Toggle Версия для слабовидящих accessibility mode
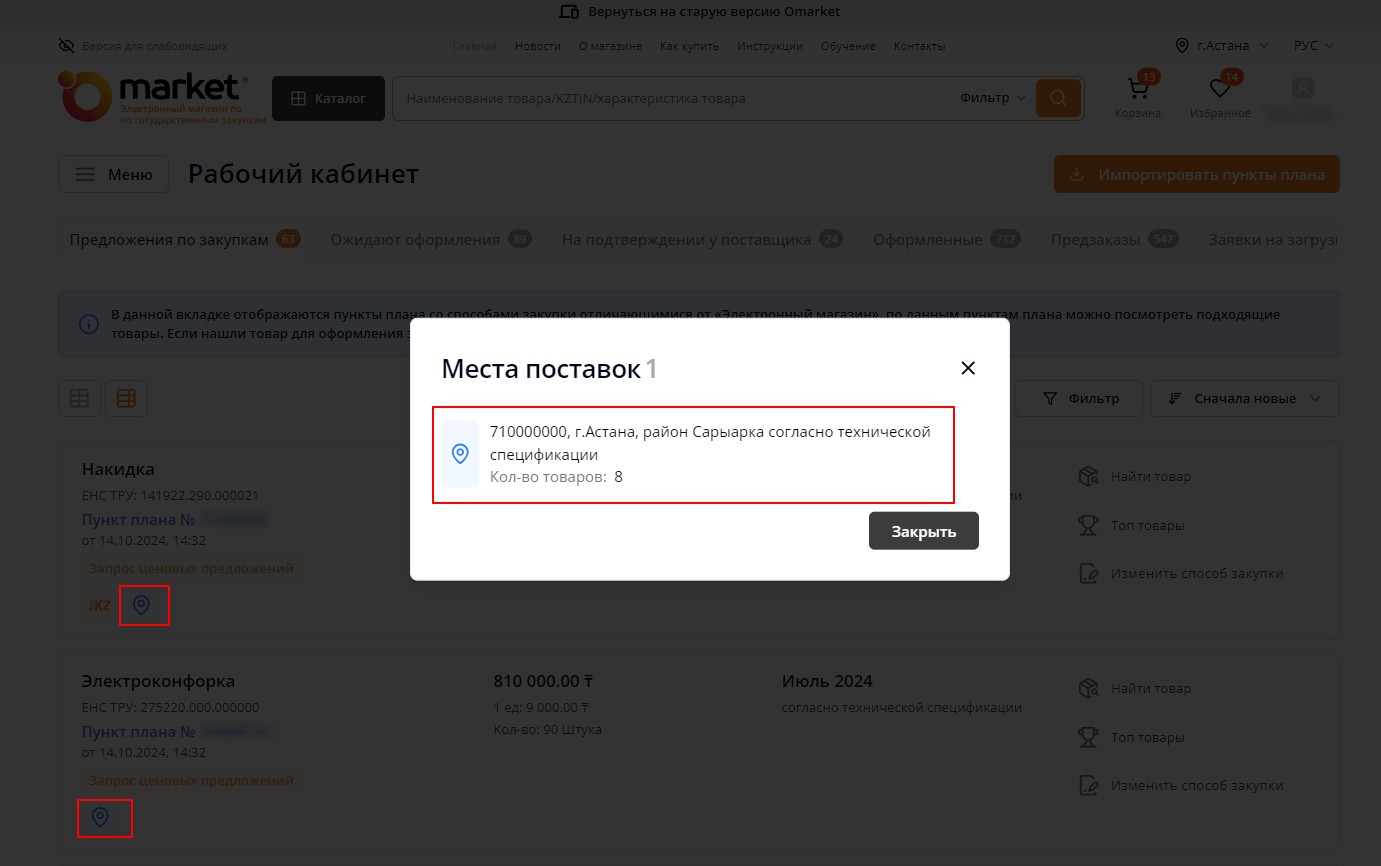 143,46
